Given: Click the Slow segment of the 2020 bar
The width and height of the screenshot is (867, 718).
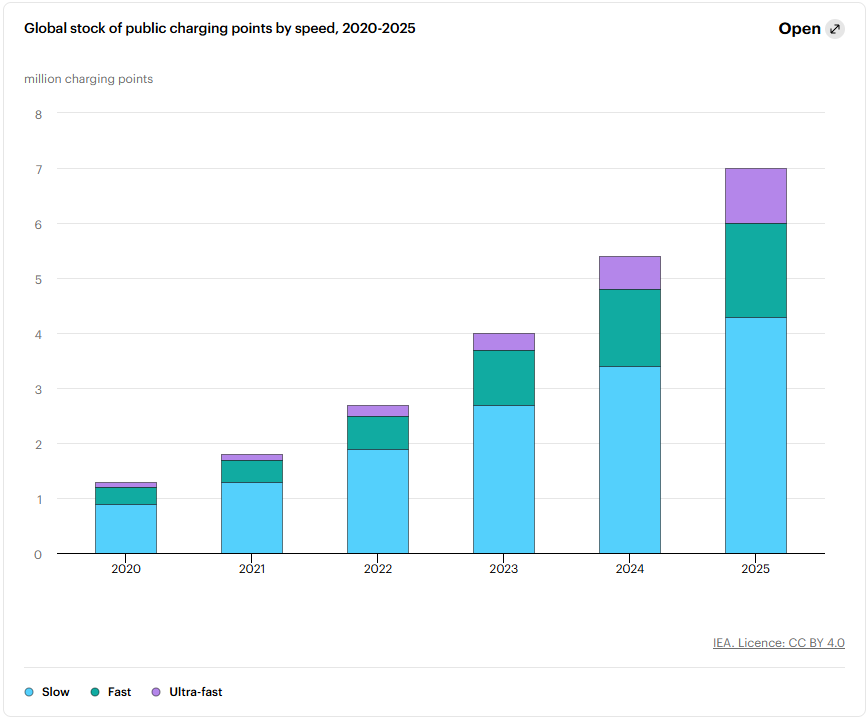Looking at the screenshot, I should (126, 529).
